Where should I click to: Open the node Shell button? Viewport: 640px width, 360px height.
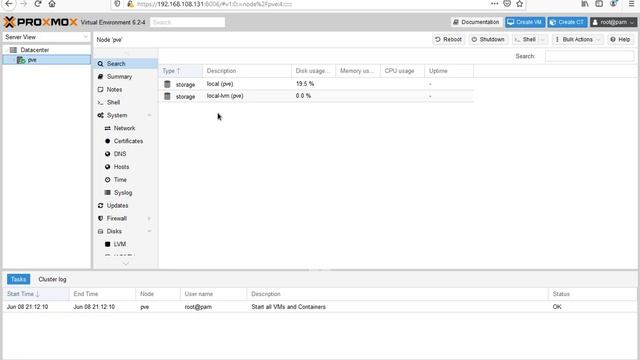coord(525,40)
